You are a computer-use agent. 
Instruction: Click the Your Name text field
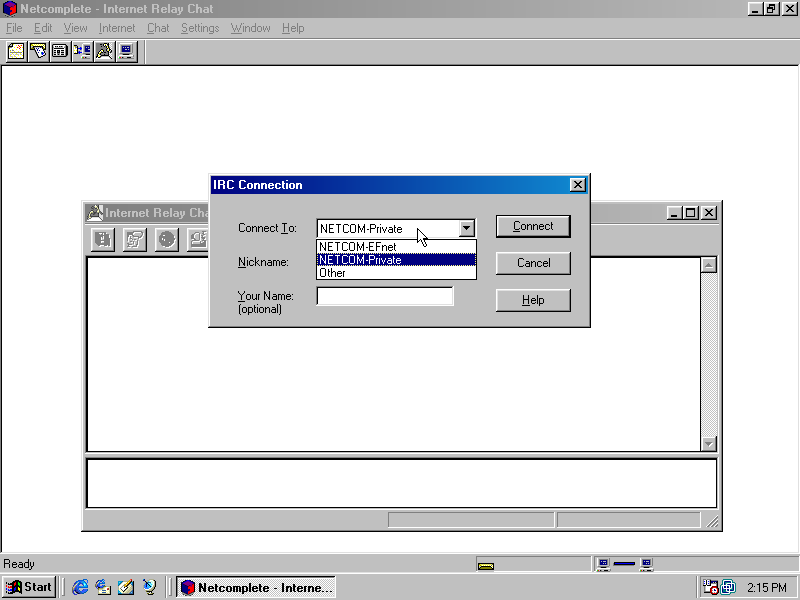[x=385, y=296]
